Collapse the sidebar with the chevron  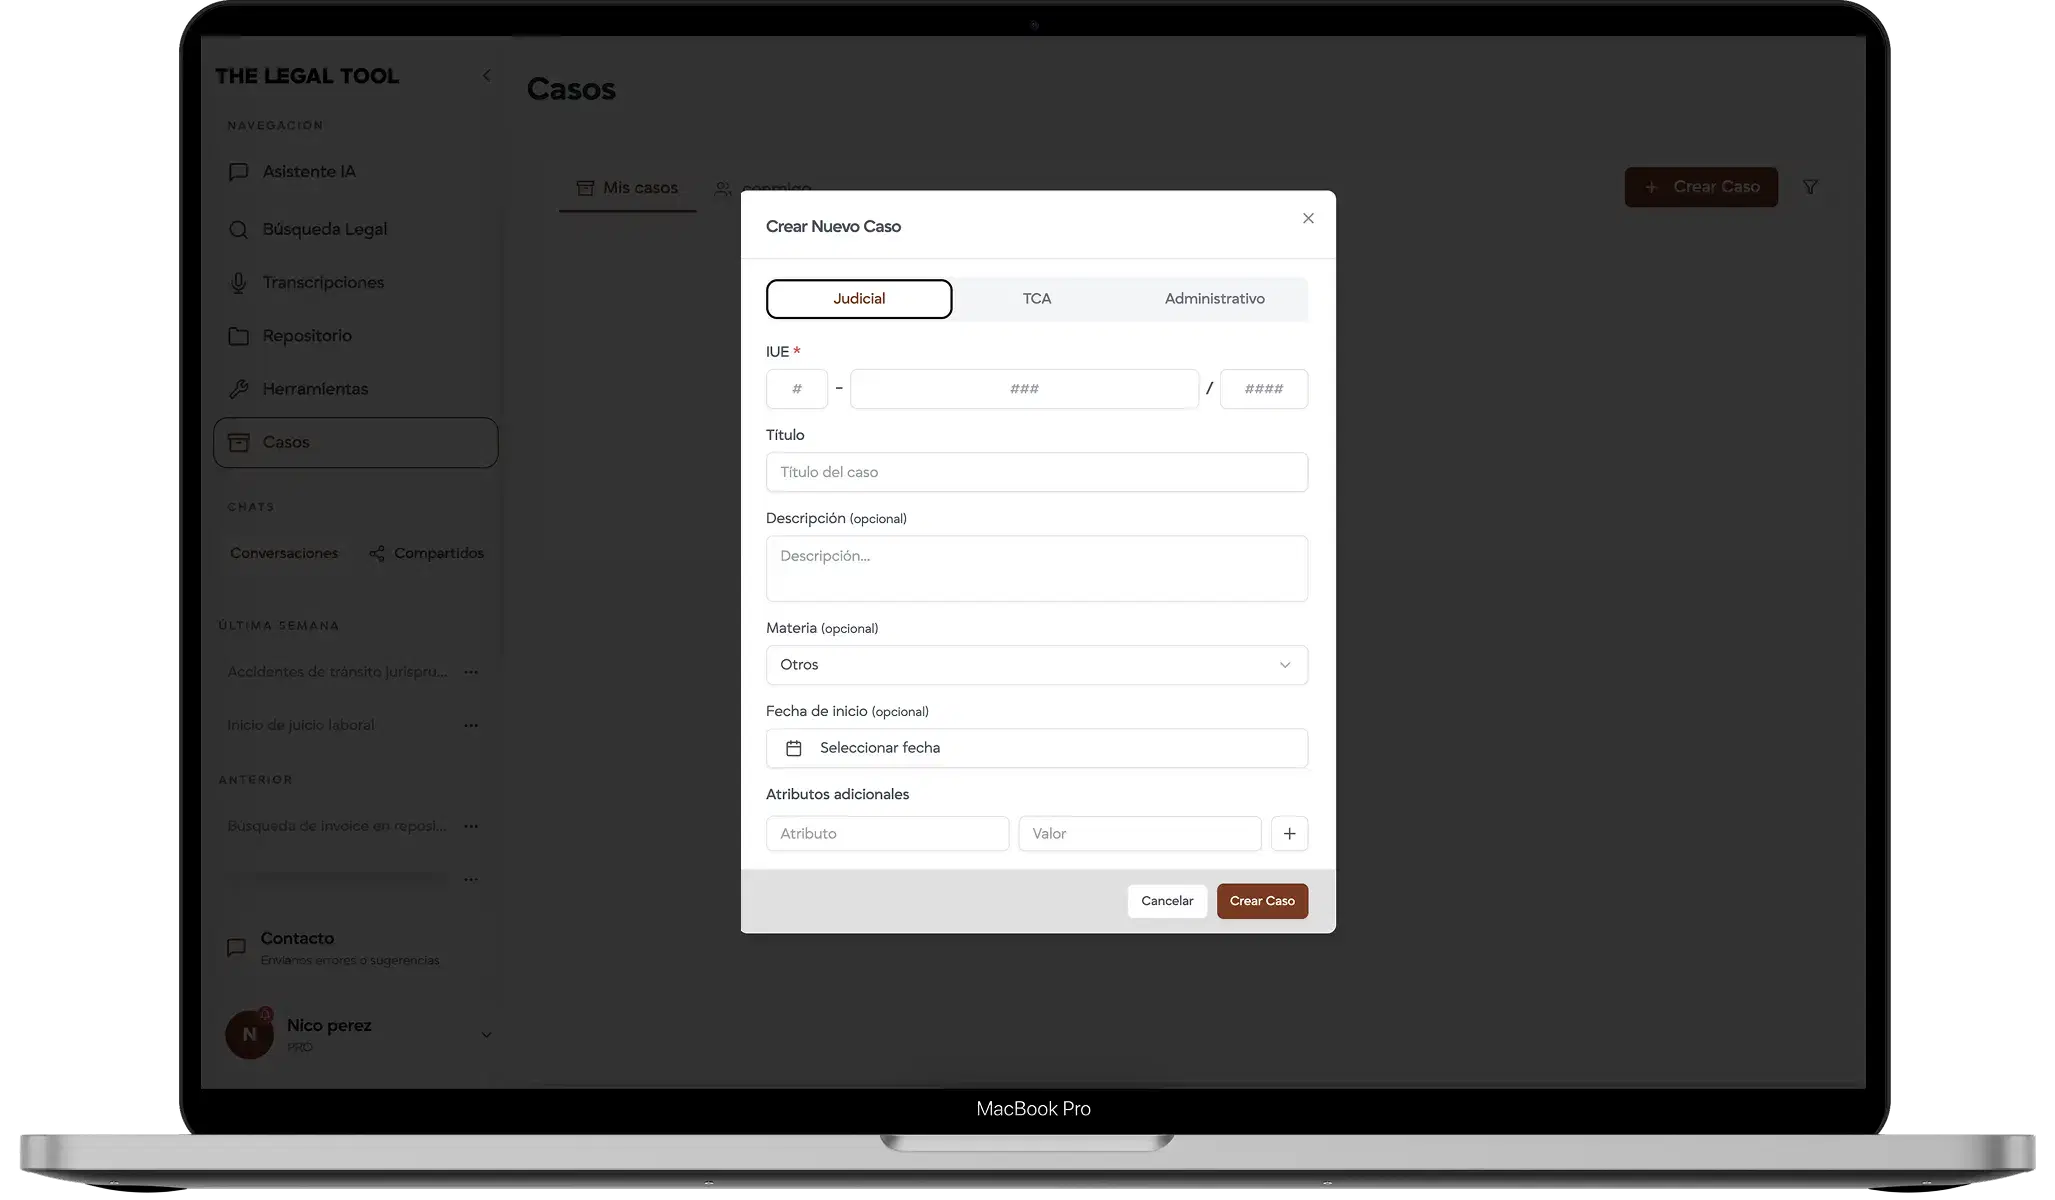click(x=487, y=76)
